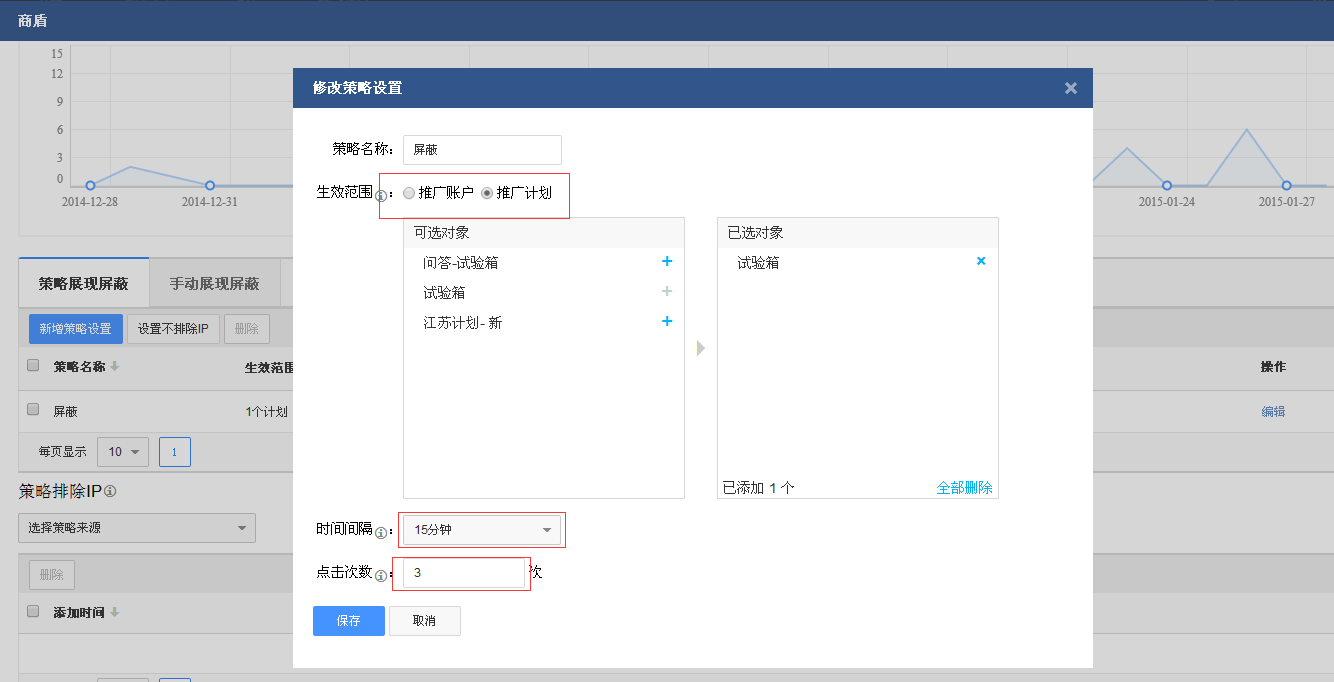Add 问答-试验箱 using its plus icon
The width and height of the screenshot is (1334, 682).
(x=667, y=262)
